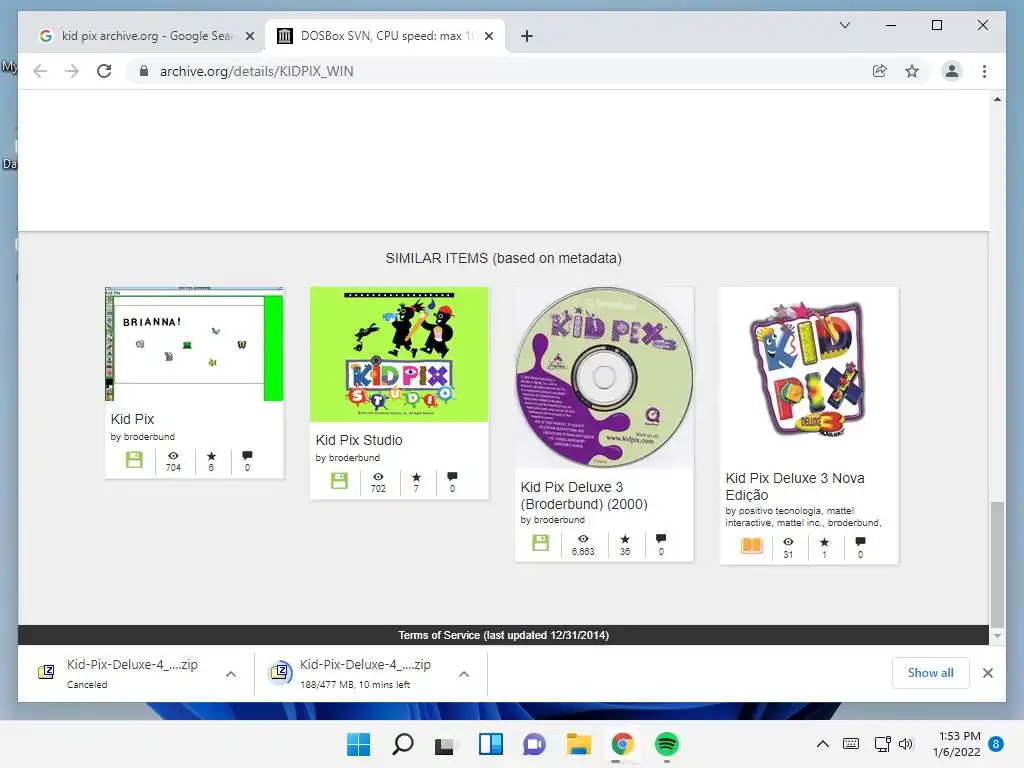Open the Kid Pix title link
Screen dimensions: 1024x768
133,419
